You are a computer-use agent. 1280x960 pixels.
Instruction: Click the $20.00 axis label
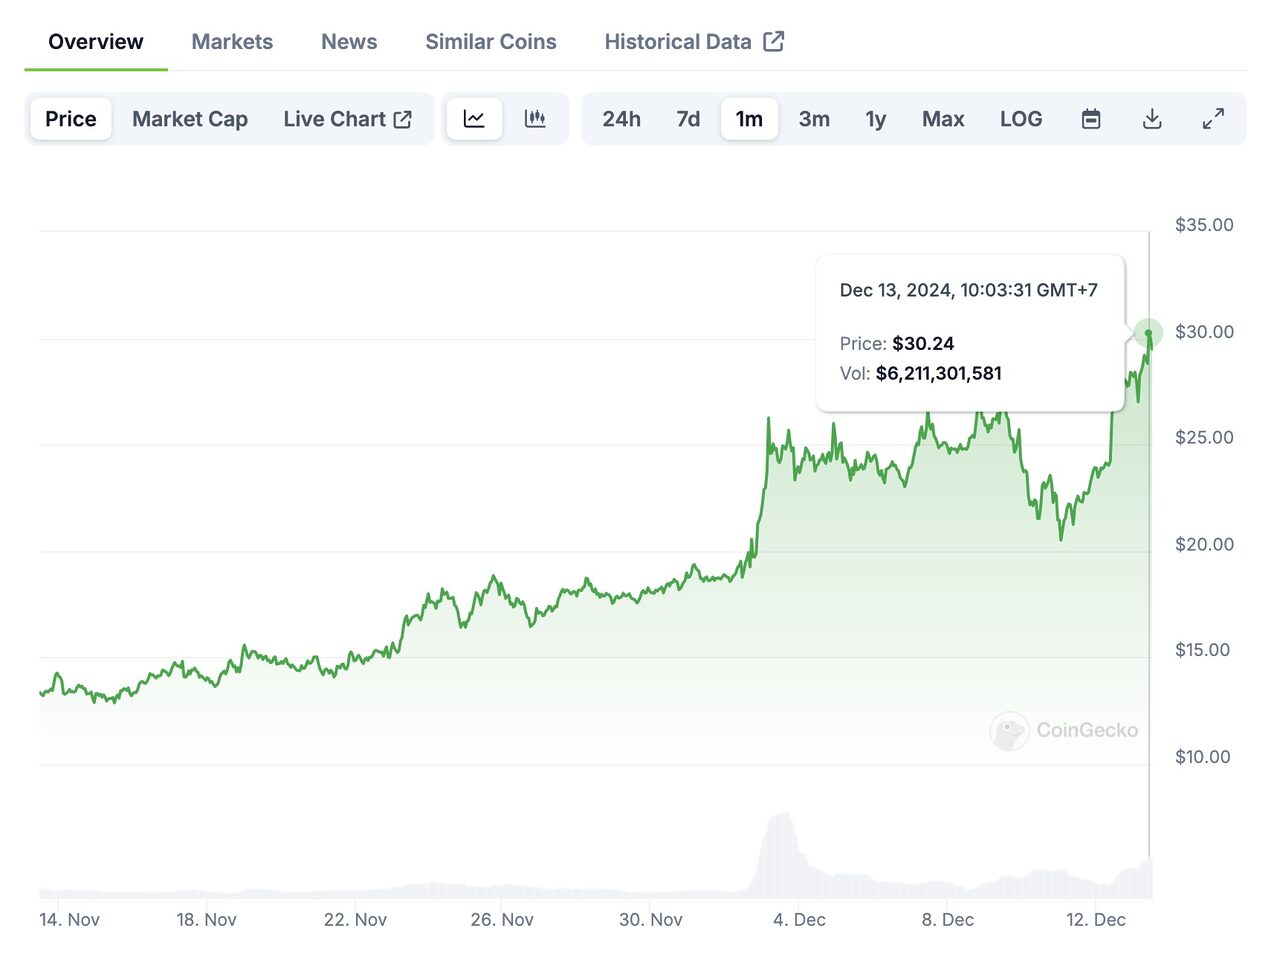tap(1204, 545)
